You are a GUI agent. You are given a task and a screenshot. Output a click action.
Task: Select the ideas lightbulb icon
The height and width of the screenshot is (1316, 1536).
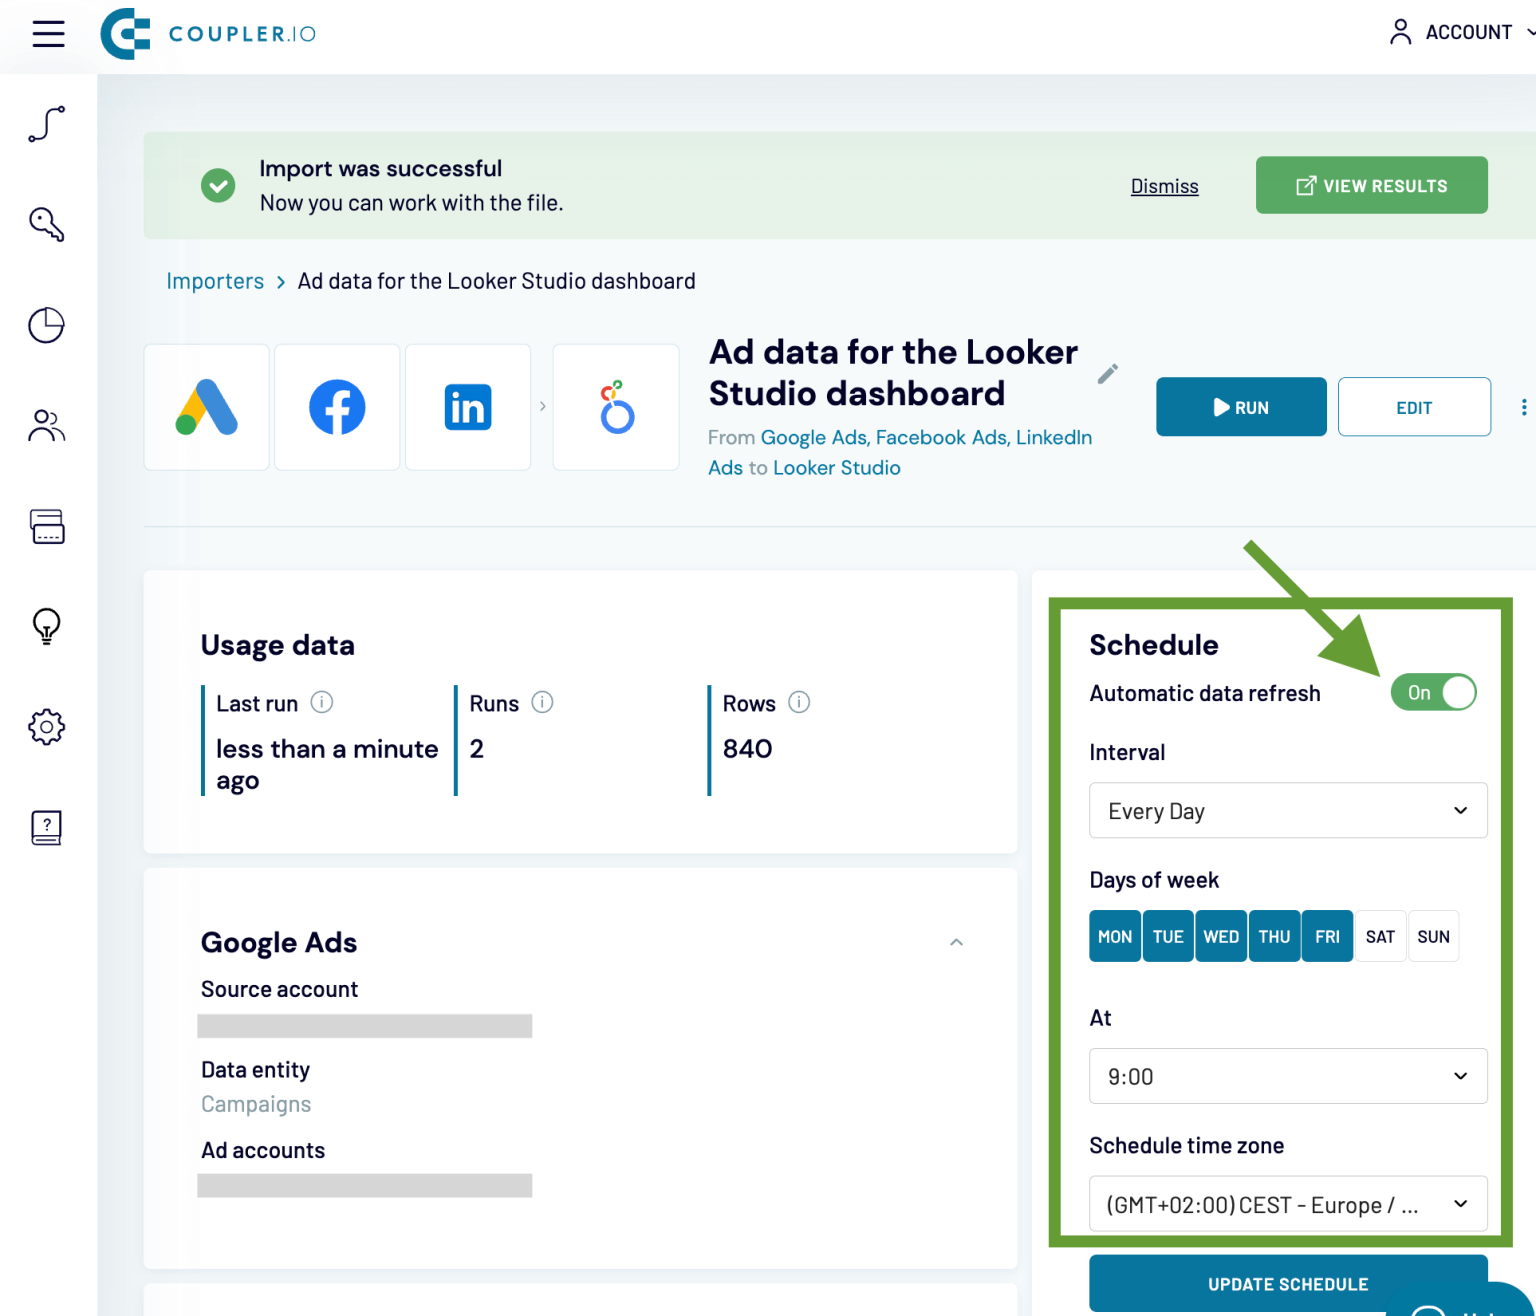coord(46,628)
